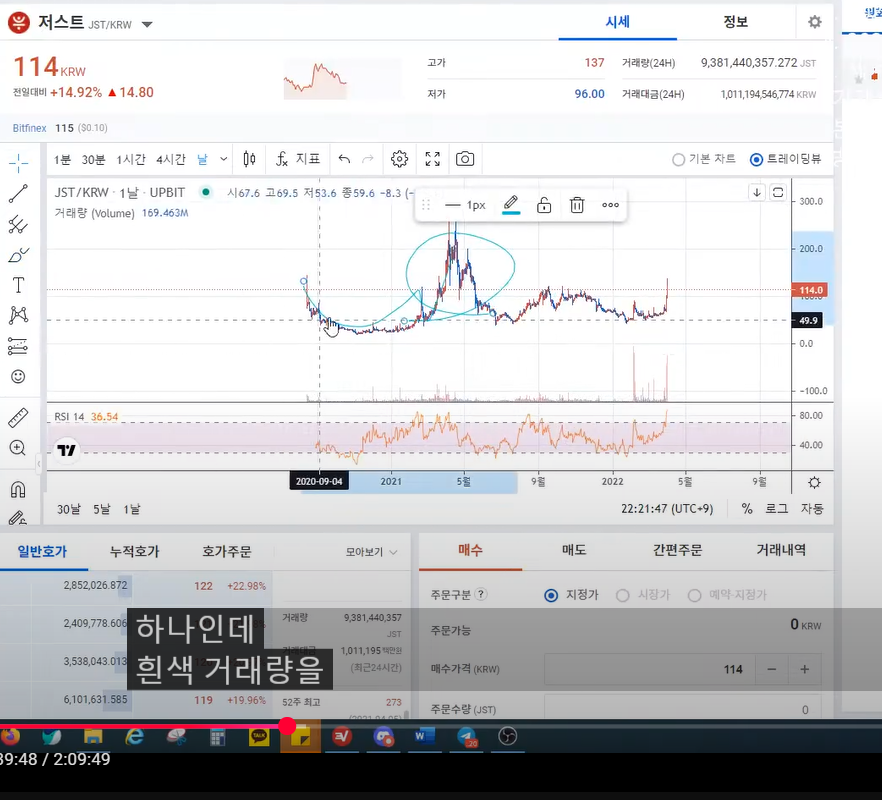882x800 pixels.
Task: Expand the JST/KRW market selector dropdown
Action: tap(147, 24)
